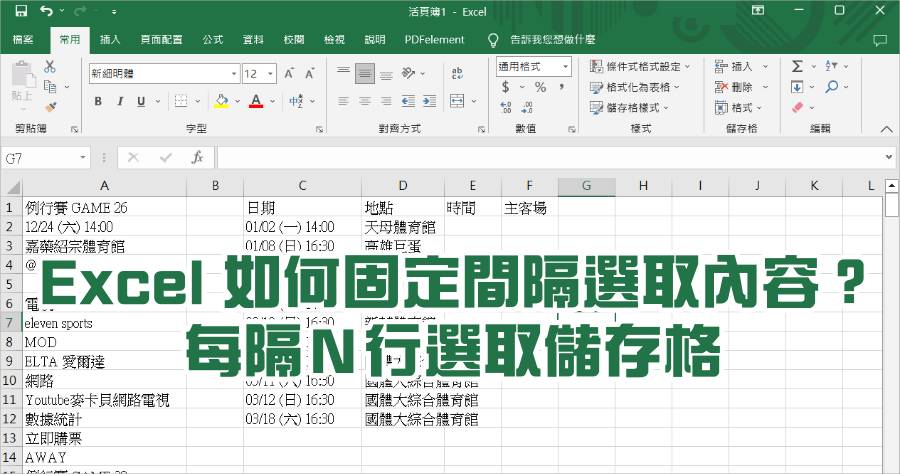Apply red font color
This screenshot has height=474, width=900.
pyautogui.click(x=256, y=102)
